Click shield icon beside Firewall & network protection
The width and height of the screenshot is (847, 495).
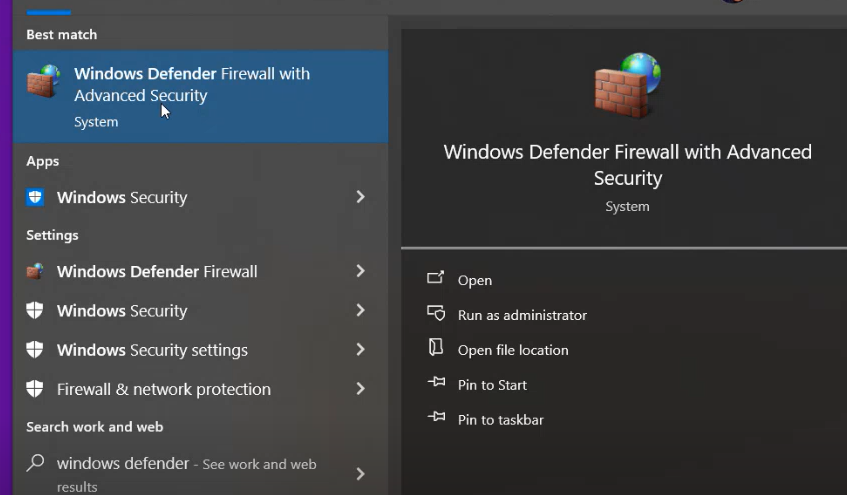tap(35, 389)
